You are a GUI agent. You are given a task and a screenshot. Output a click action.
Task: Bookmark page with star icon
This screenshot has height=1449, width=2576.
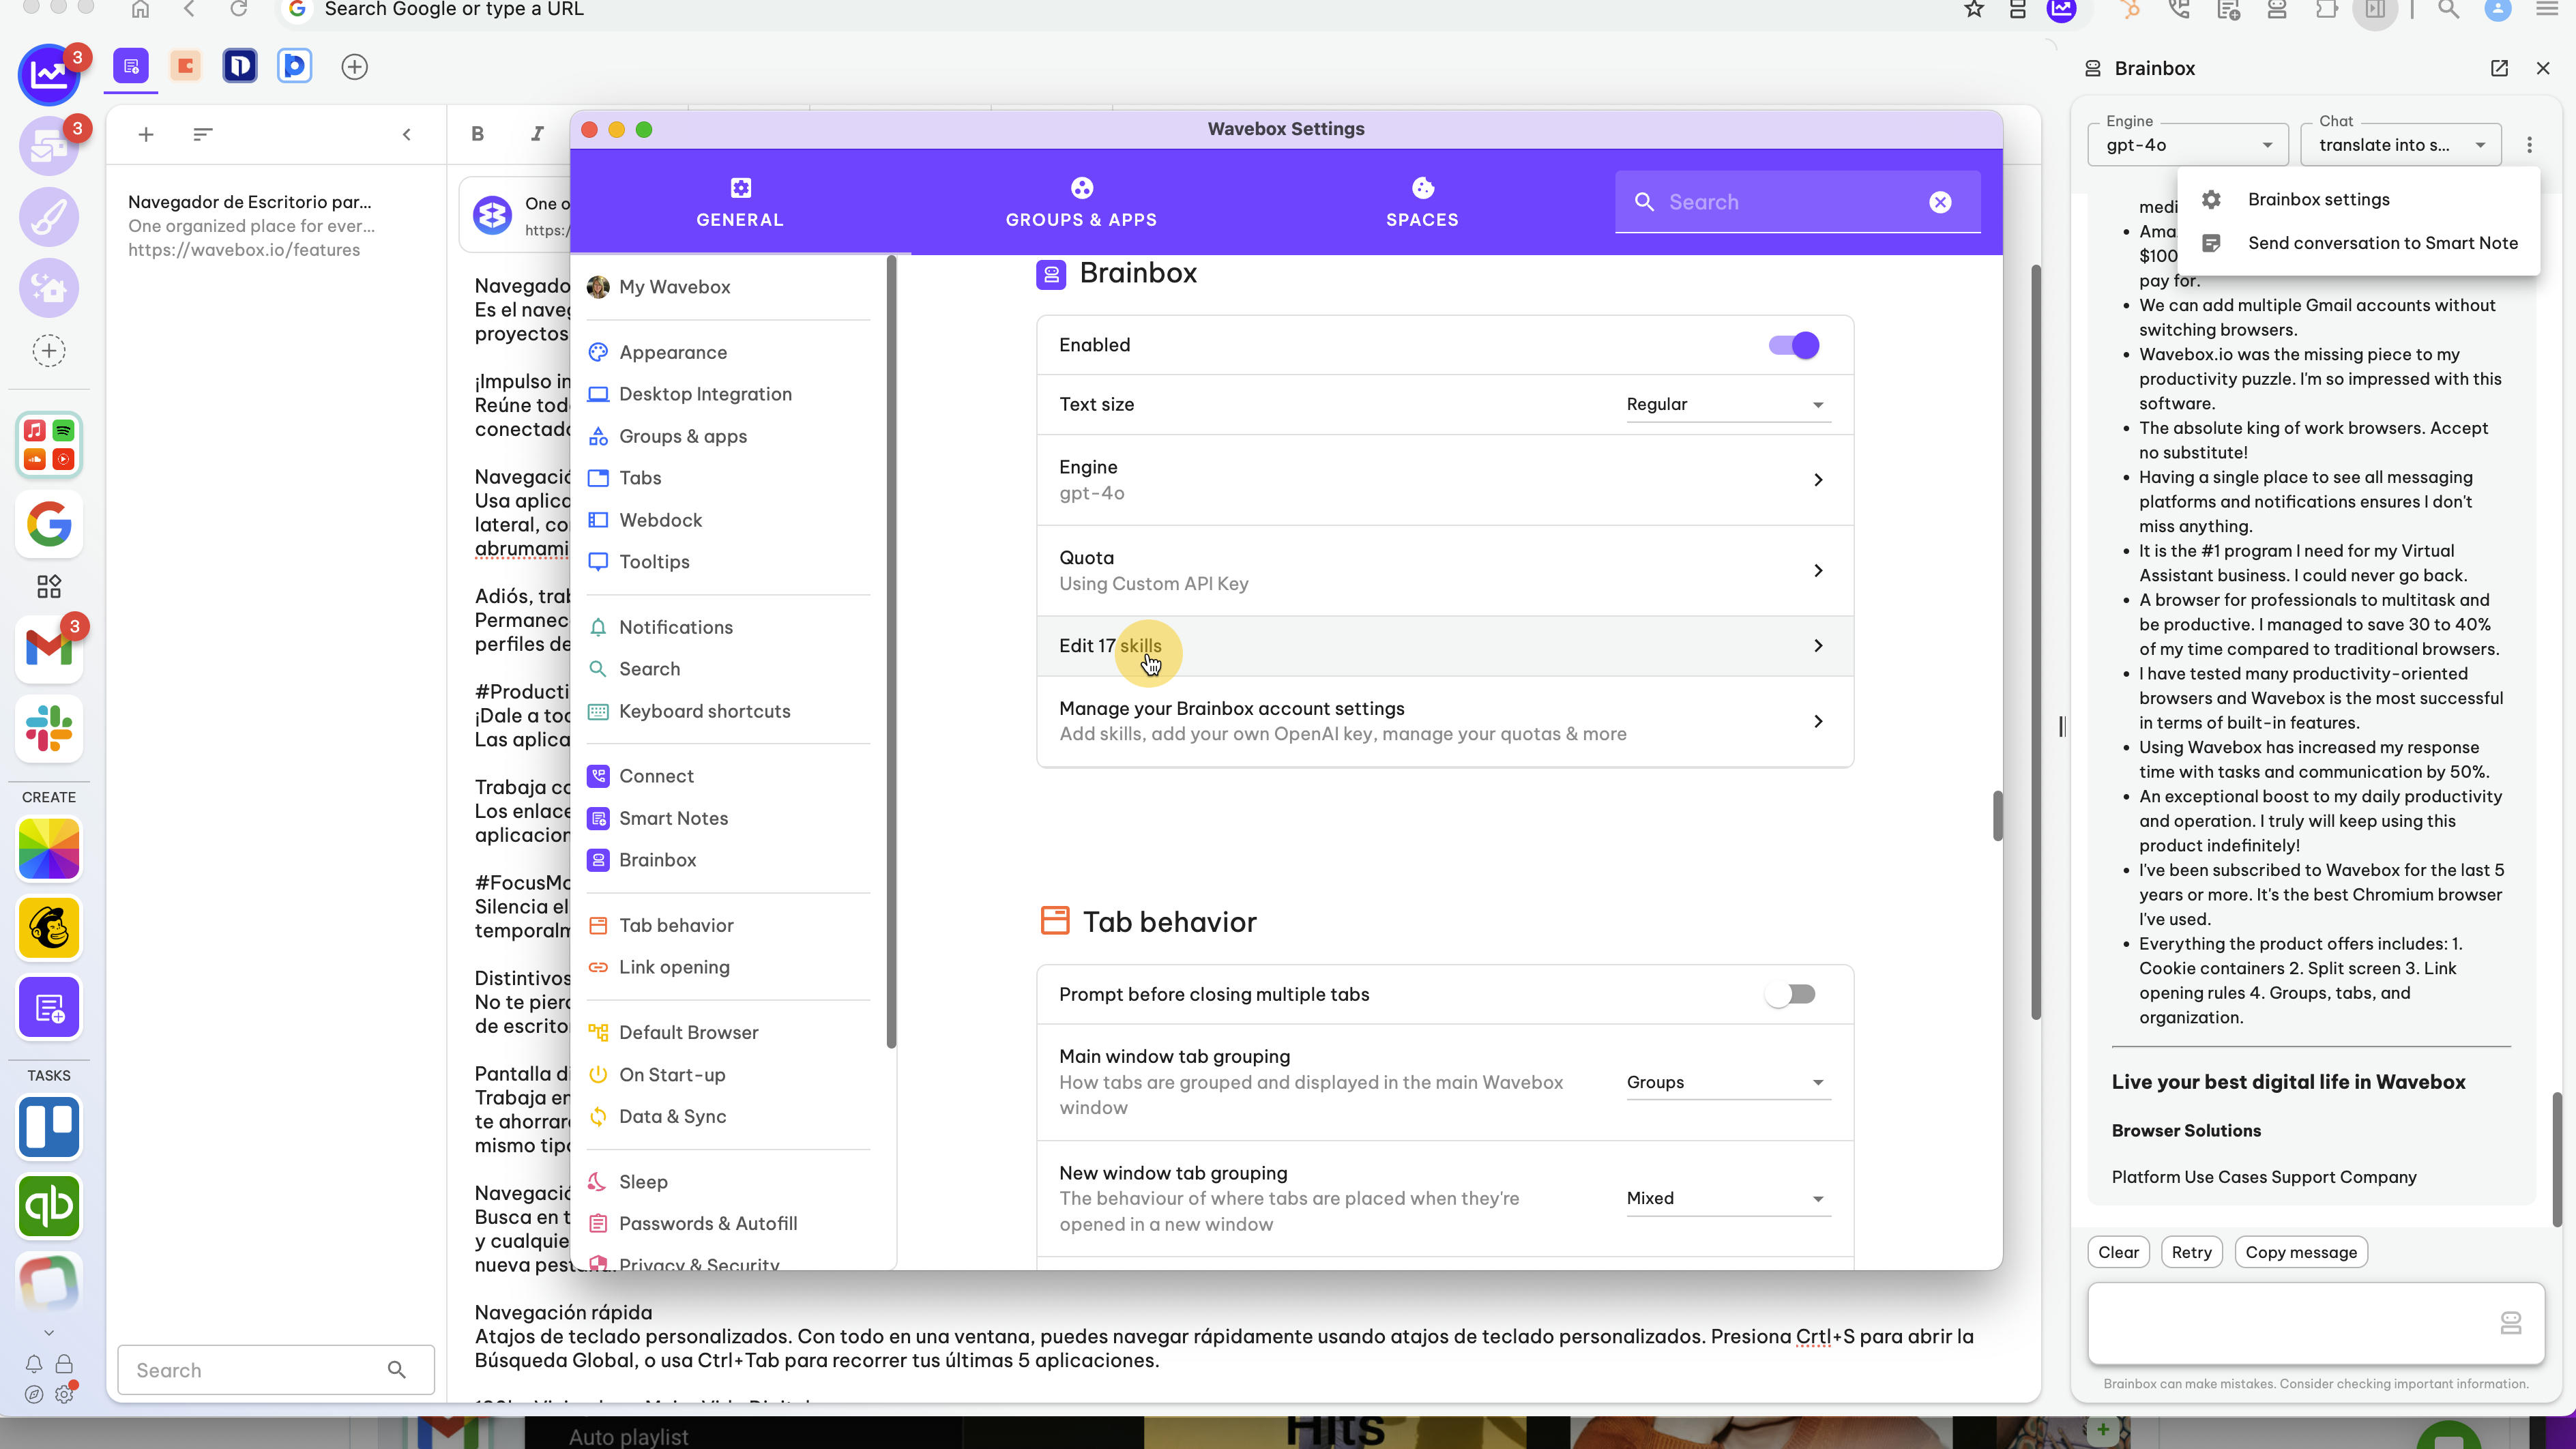tap(1974, 10)
